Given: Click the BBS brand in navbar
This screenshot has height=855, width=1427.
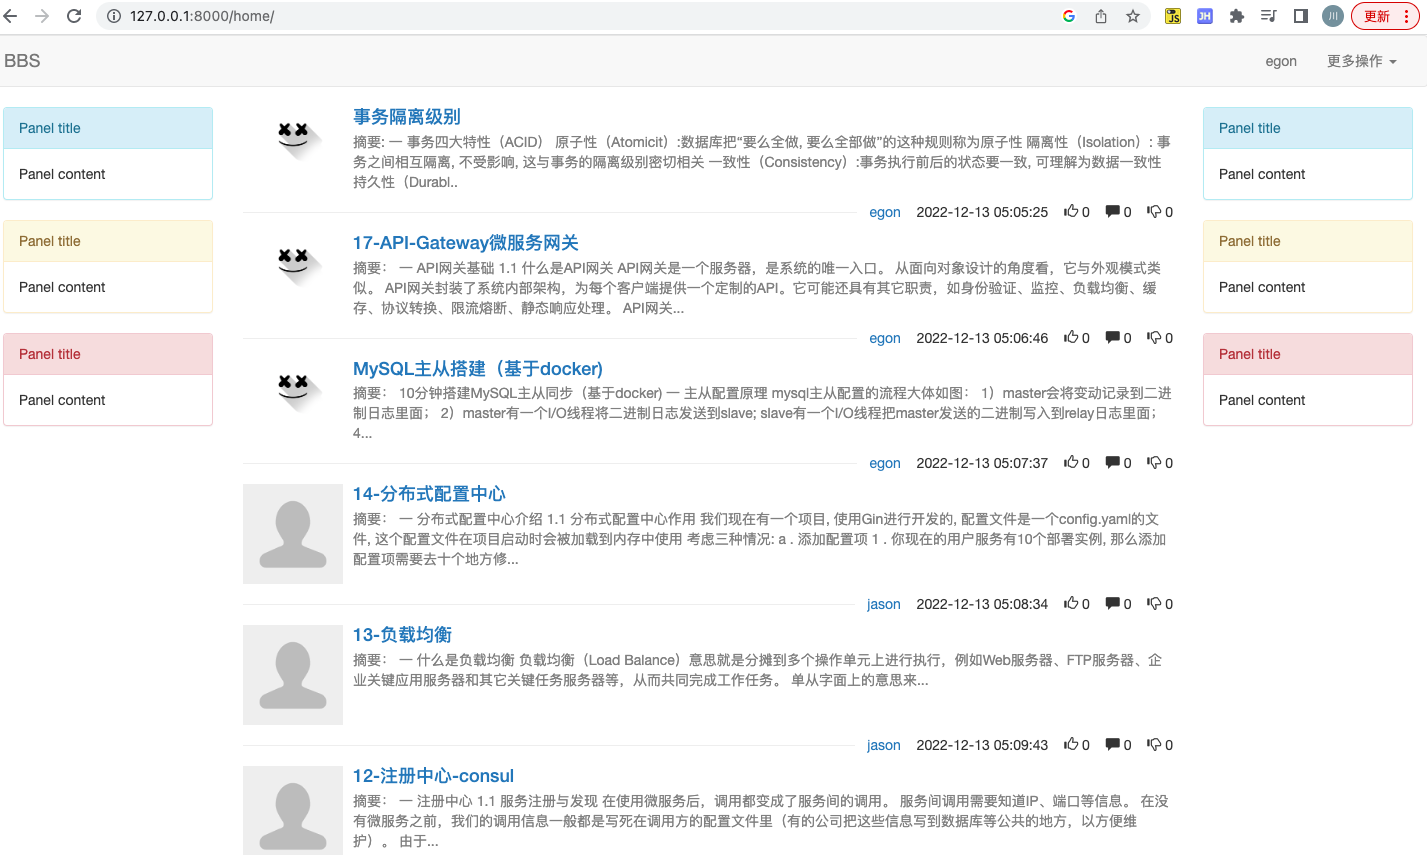Looking at the screenshot, I should point(22,61).
